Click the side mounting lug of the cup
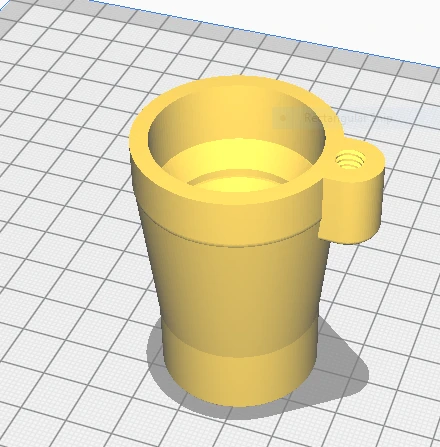440x447 pixels. [x=353, y=192]
